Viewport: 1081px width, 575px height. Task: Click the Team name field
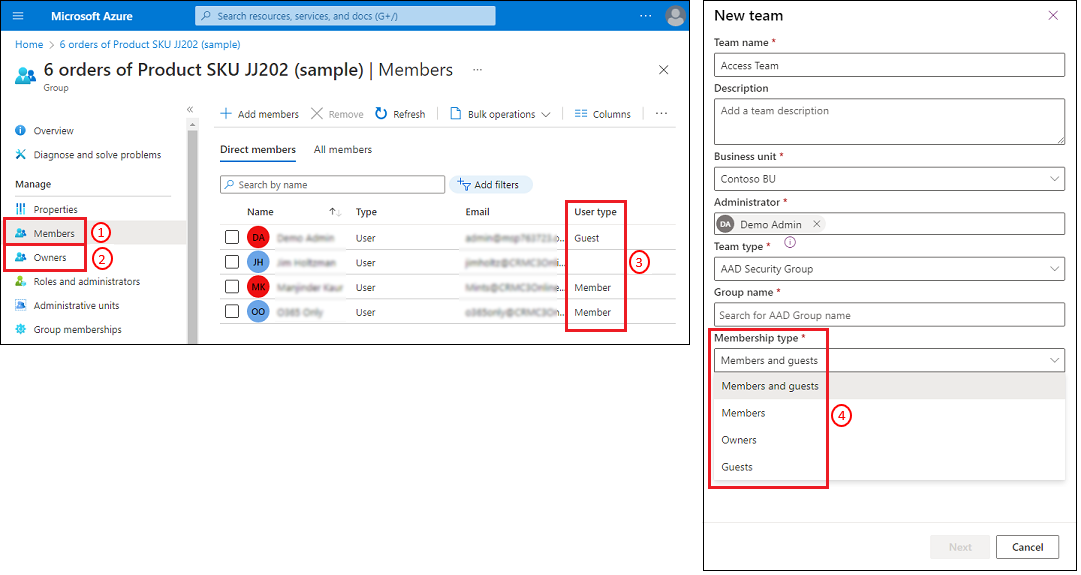coord(889,65)
